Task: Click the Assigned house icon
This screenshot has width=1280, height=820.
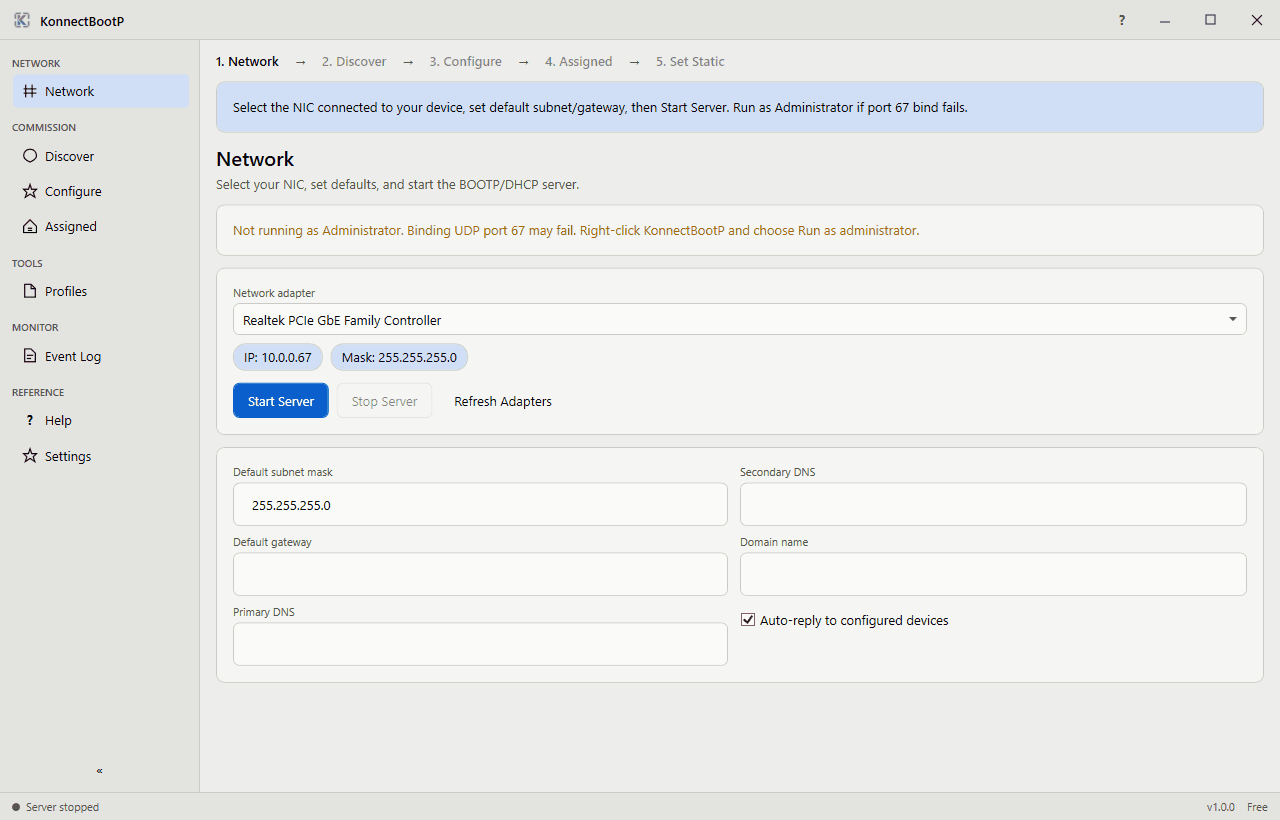Action: (30, 226)
